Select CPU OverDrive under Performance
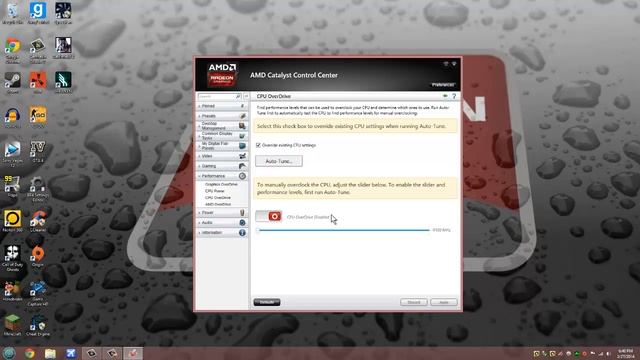 click(218, 198)
